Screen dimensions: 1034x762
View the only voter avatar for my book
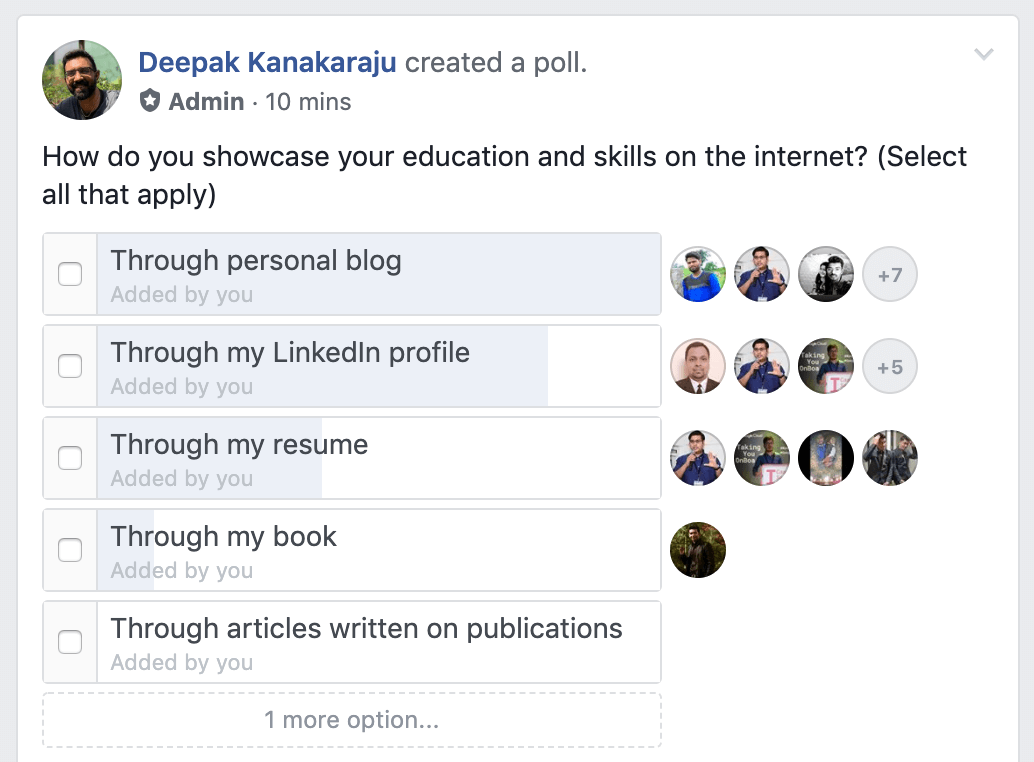coord(698,550)
